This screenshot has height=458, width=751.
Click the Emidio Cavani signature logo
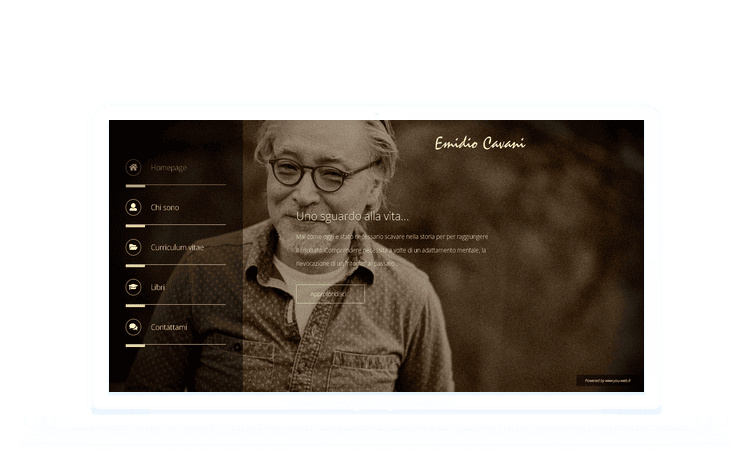pos(479,143)
